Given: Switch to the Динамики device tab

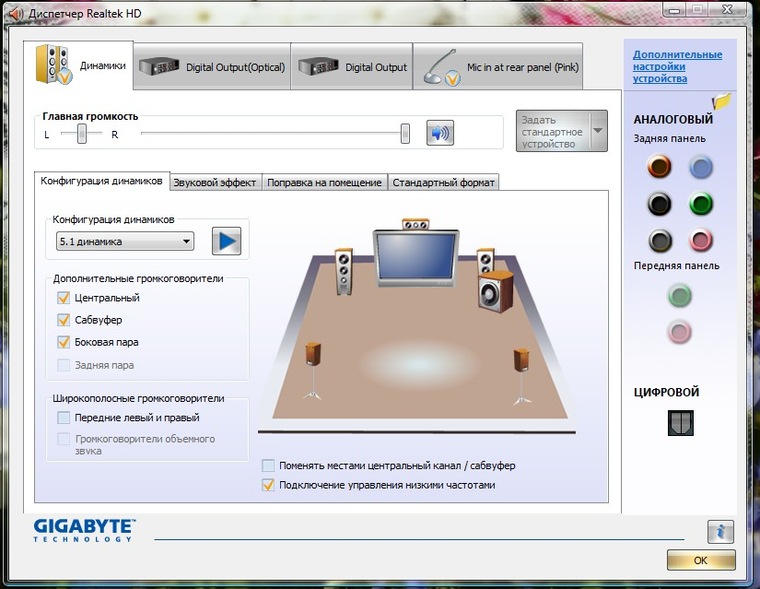Looking at the screenshot, I should pos(79,65).
